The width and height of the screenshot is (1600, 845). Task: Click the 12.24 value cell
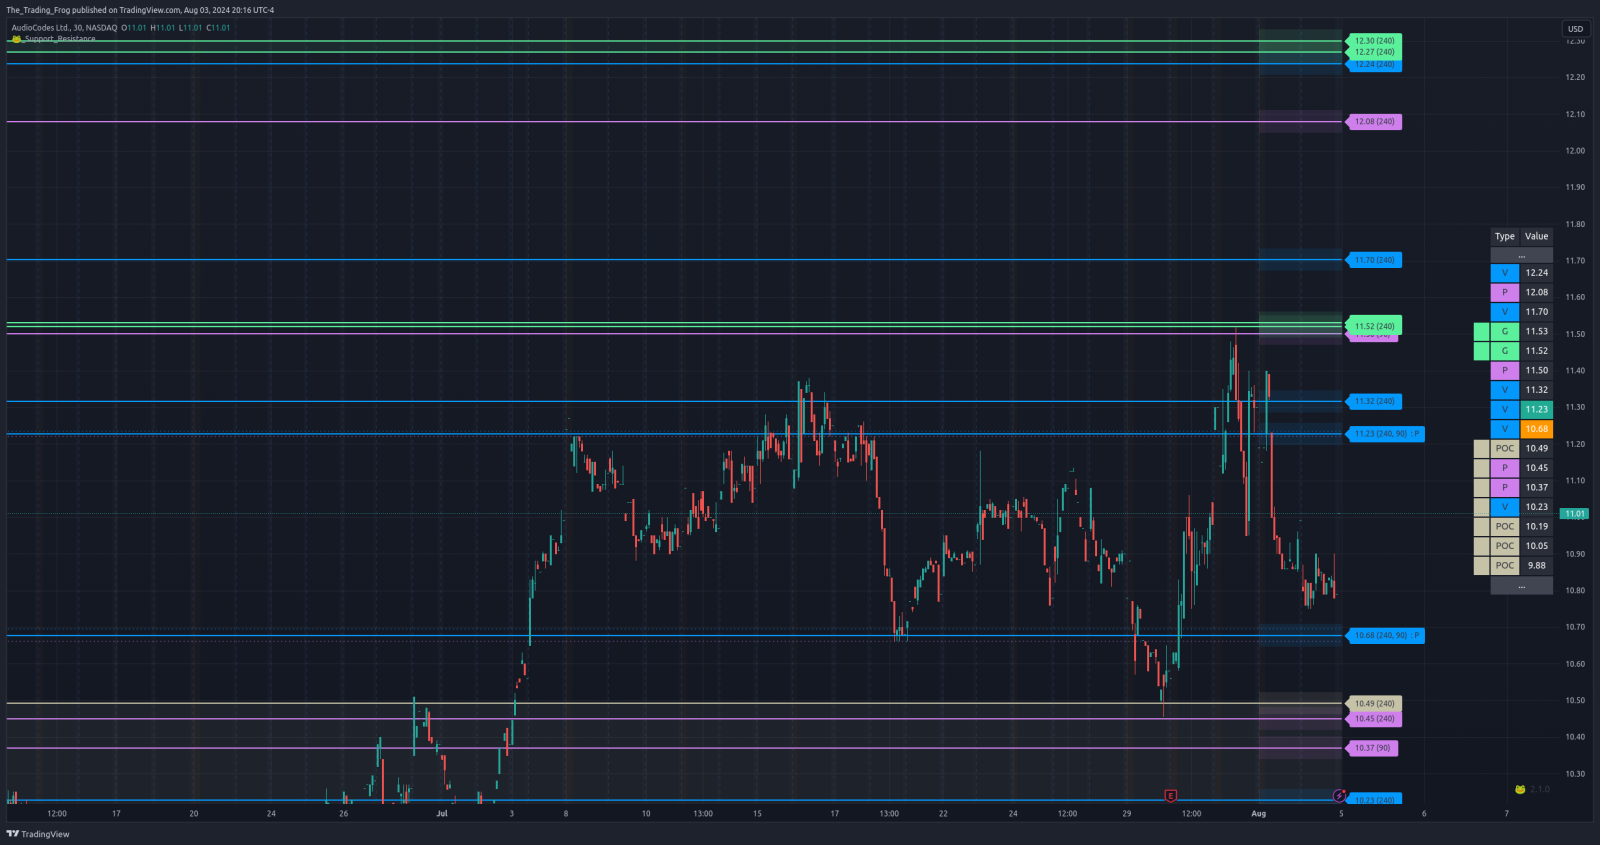click(x=1537, y=273)
